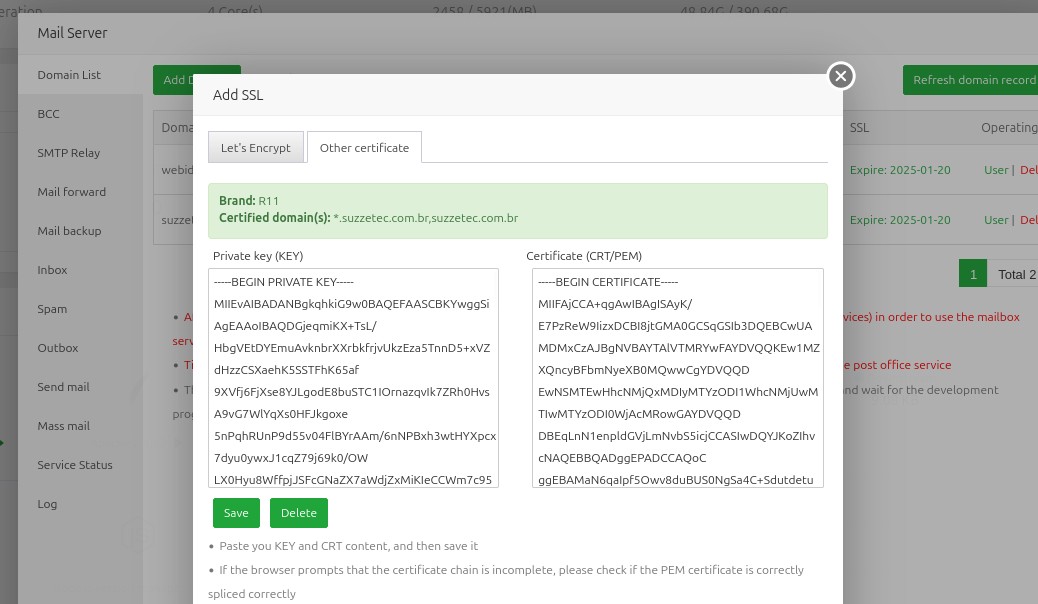The image size is (1038, 604).
Task: Open Domain List in the sidebar
Action: pyautogui.click(x=69, y=75)
